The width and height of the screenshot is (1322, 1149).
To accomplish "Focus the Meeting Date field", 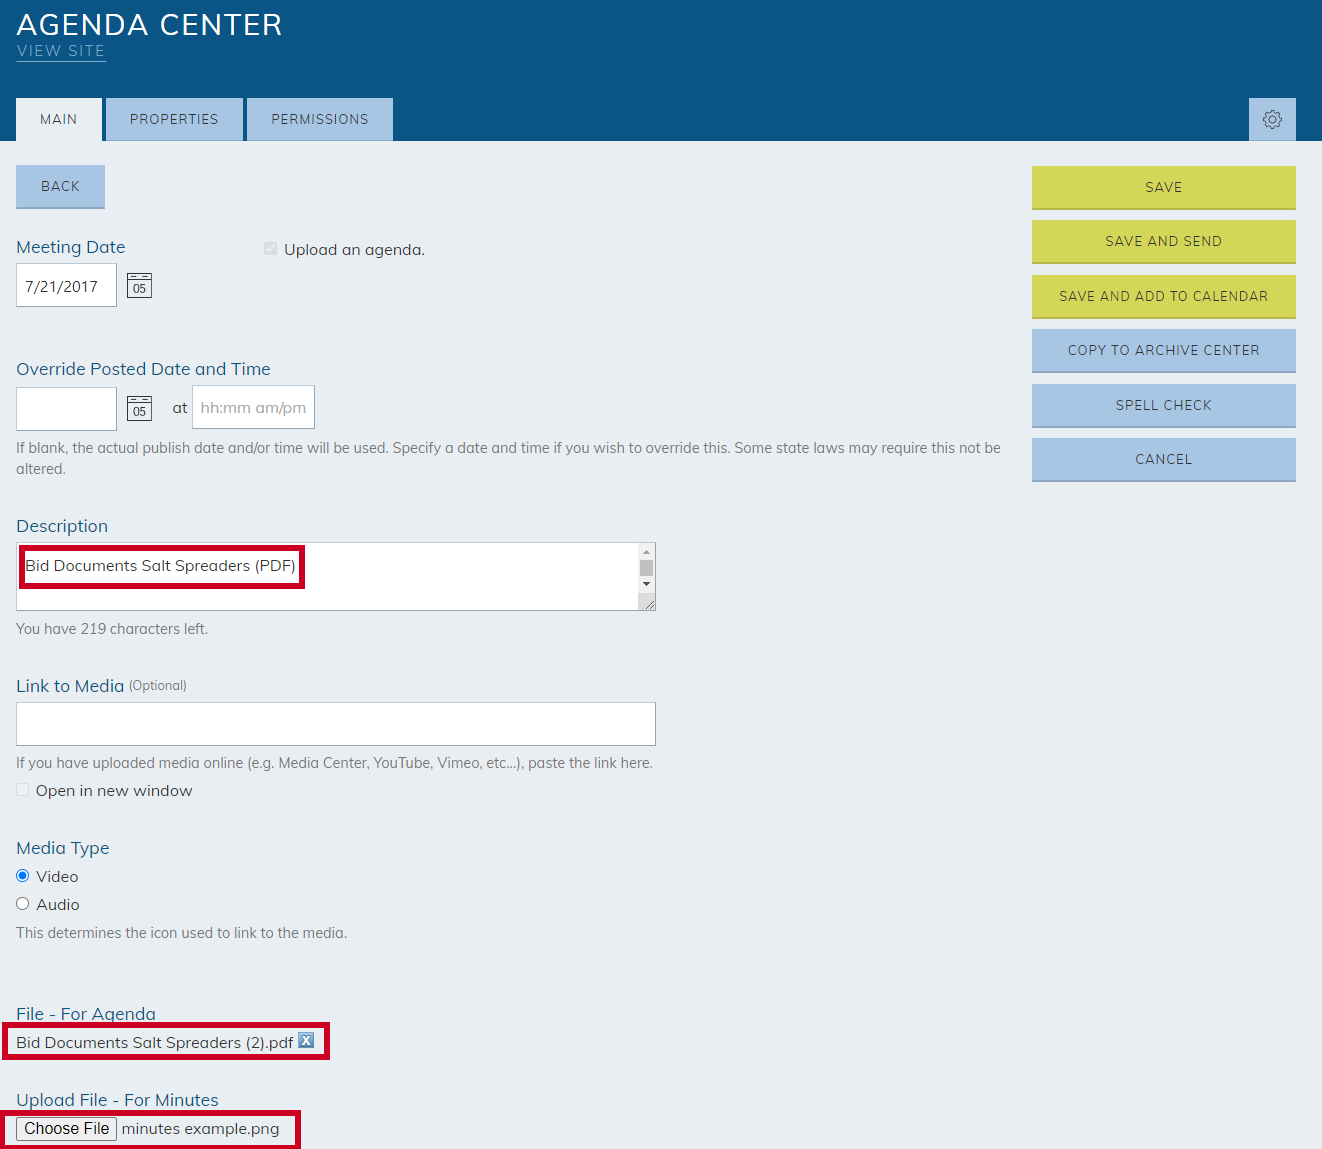I will click(66, 285).
